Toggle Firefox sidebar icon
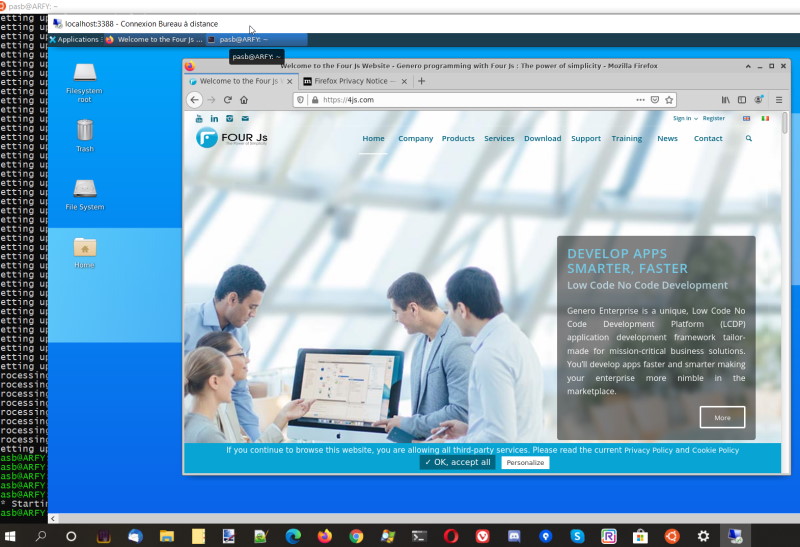This screenshot has width=800, height=547. coord(742,100)
